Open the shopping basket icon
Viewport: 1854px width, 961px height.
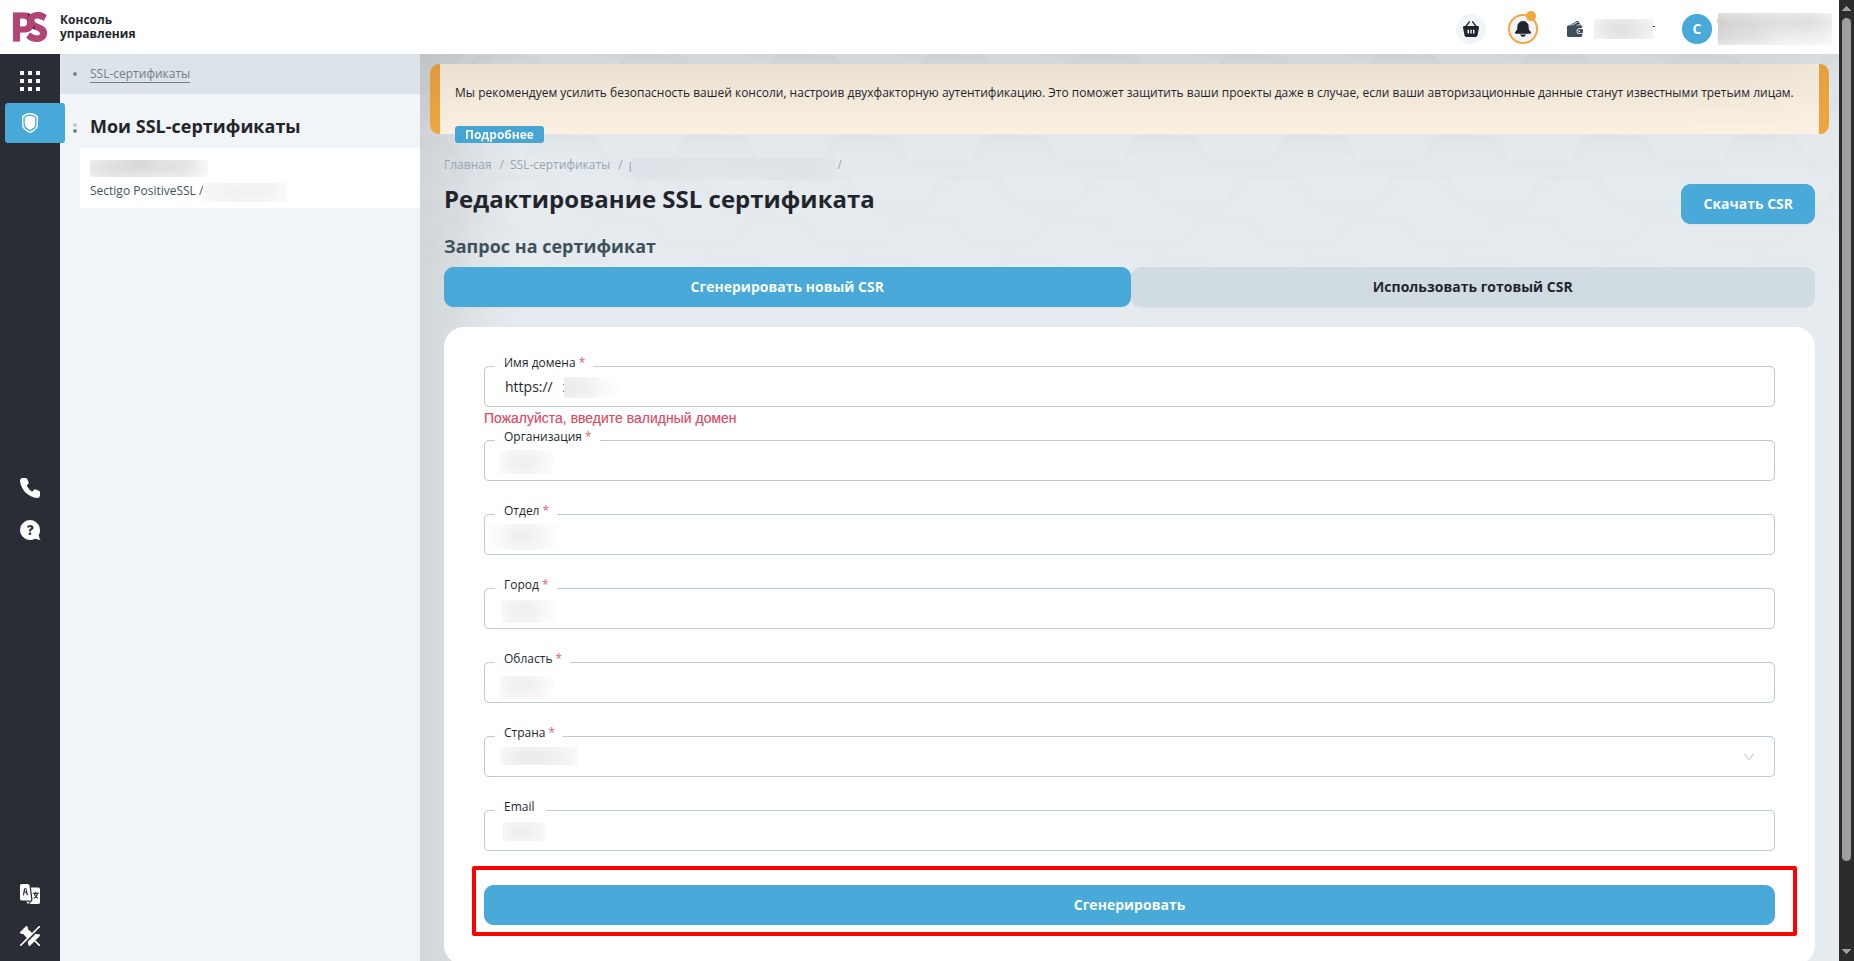coord(1471,29)
